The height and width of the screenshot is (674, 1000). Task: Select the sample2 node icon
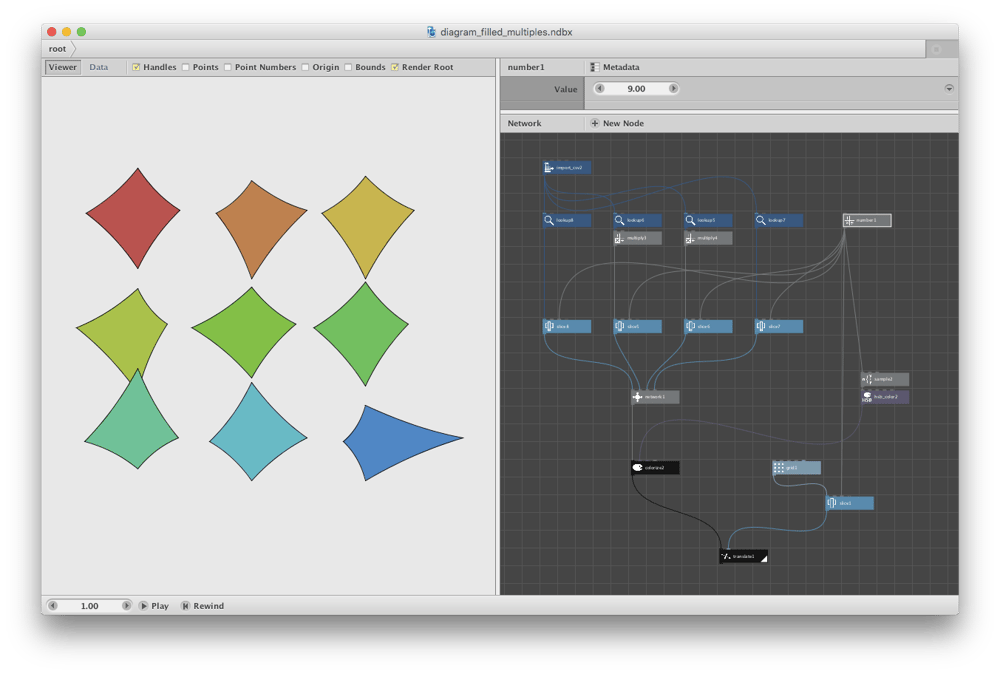(x=867, y=379)
